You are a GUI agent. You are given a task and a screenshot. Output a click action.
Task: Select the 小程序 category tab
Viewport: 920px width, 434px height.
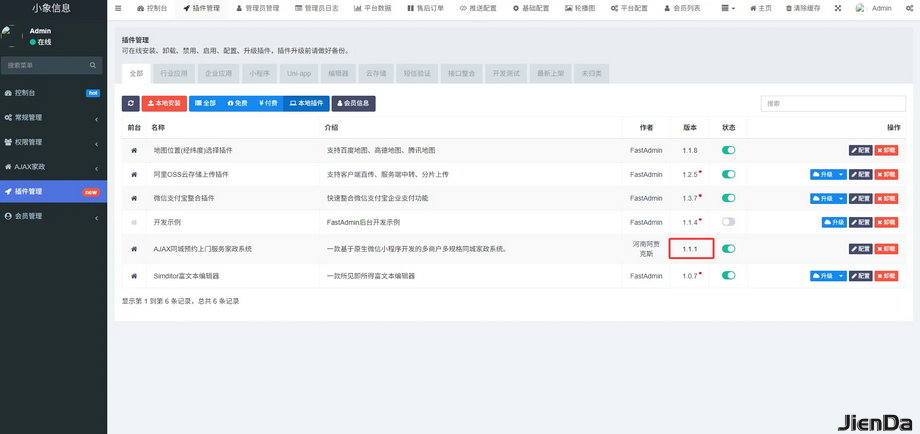pos(259,74)
